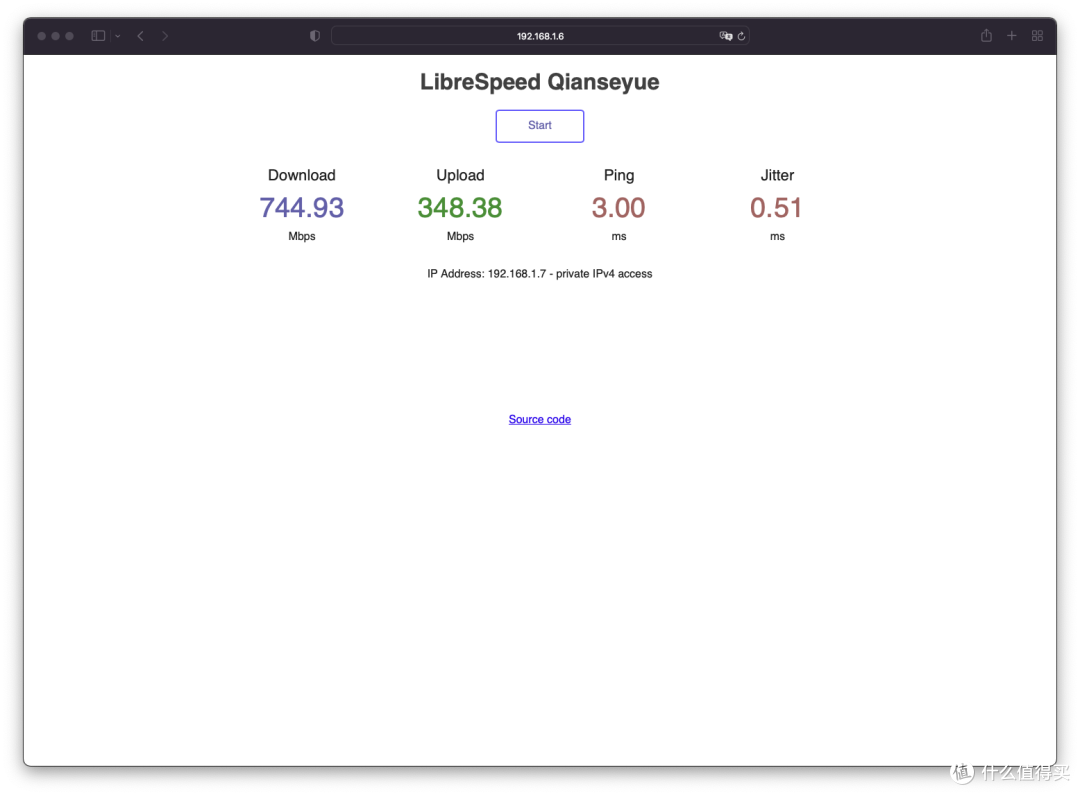The image size is (1080, 795).
Task: Go back to the previous page
Action: click(140, 36)
